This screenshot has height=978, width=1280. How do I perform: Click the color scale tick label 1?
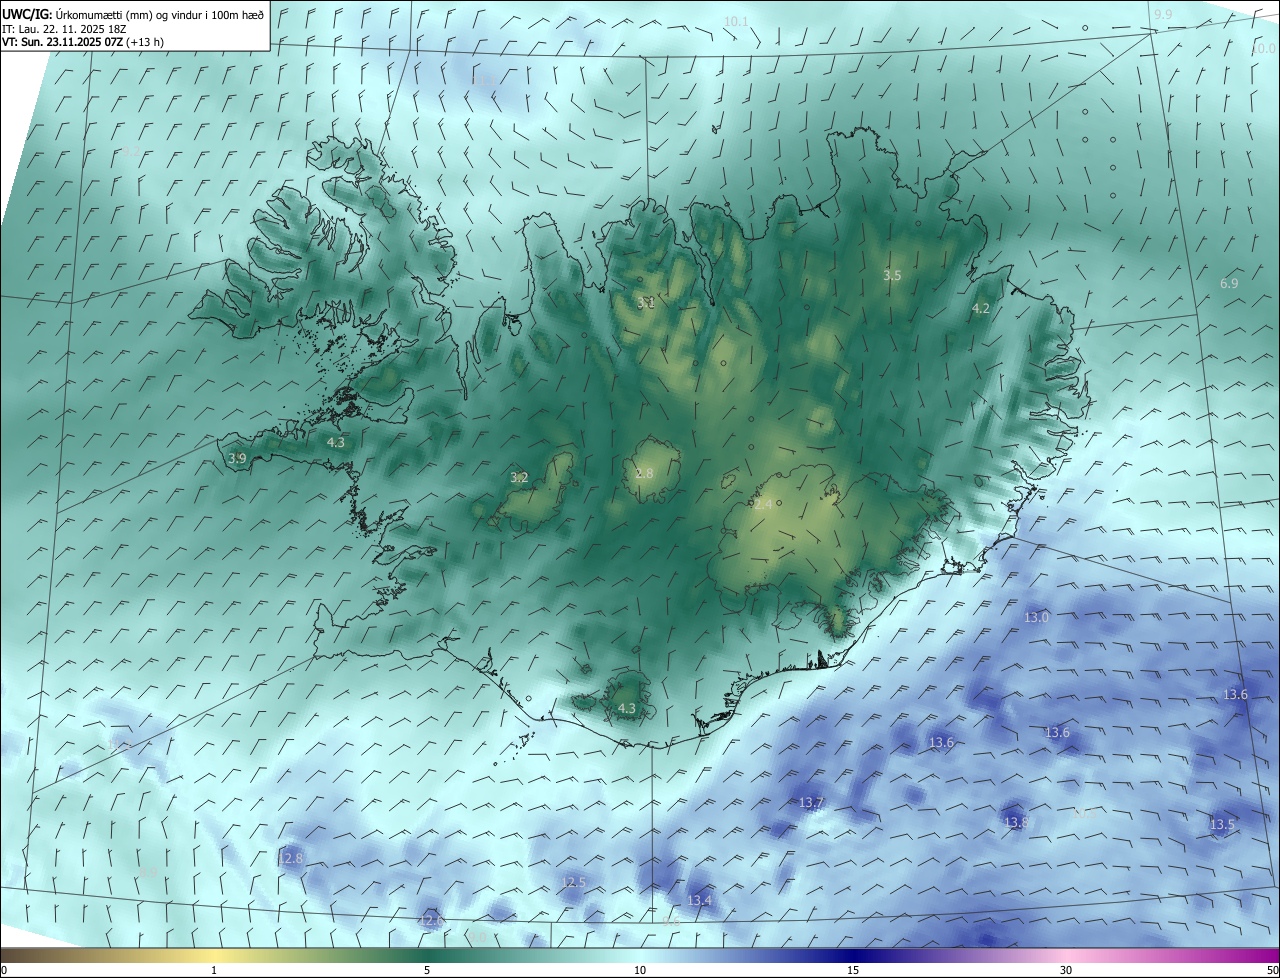pyautogui.click(x=214, y=970)
